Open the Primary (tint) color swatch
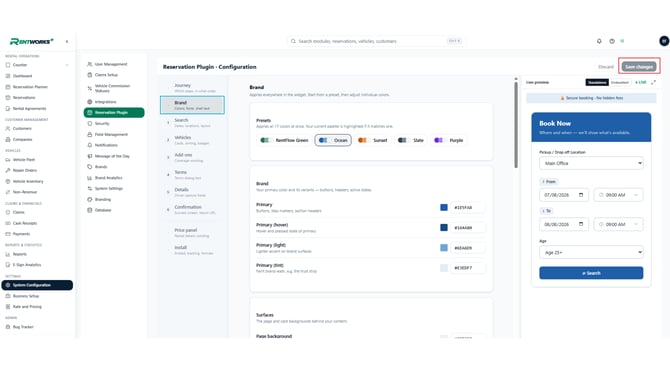Screen dimensions: 670x376 444,268
